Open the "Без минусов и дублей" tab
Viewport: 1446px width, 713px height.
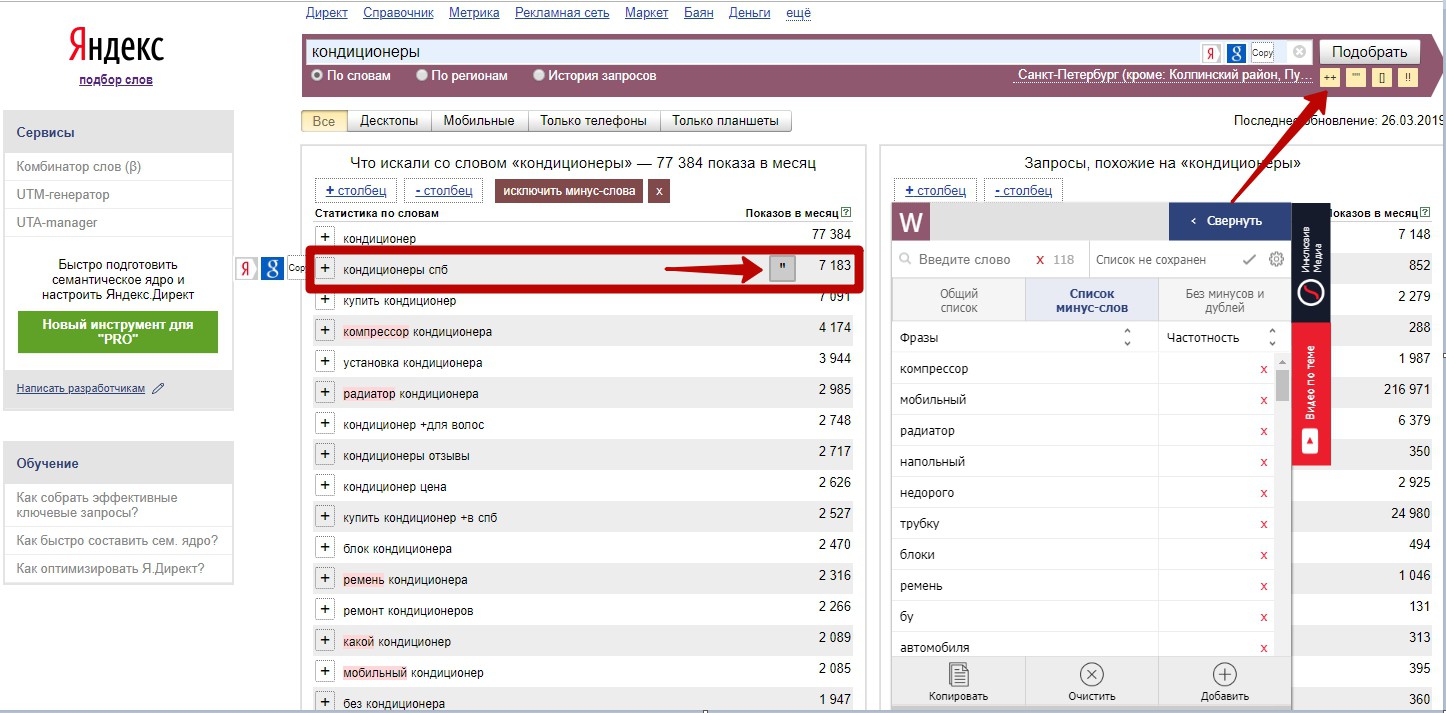coord(1225,301)
